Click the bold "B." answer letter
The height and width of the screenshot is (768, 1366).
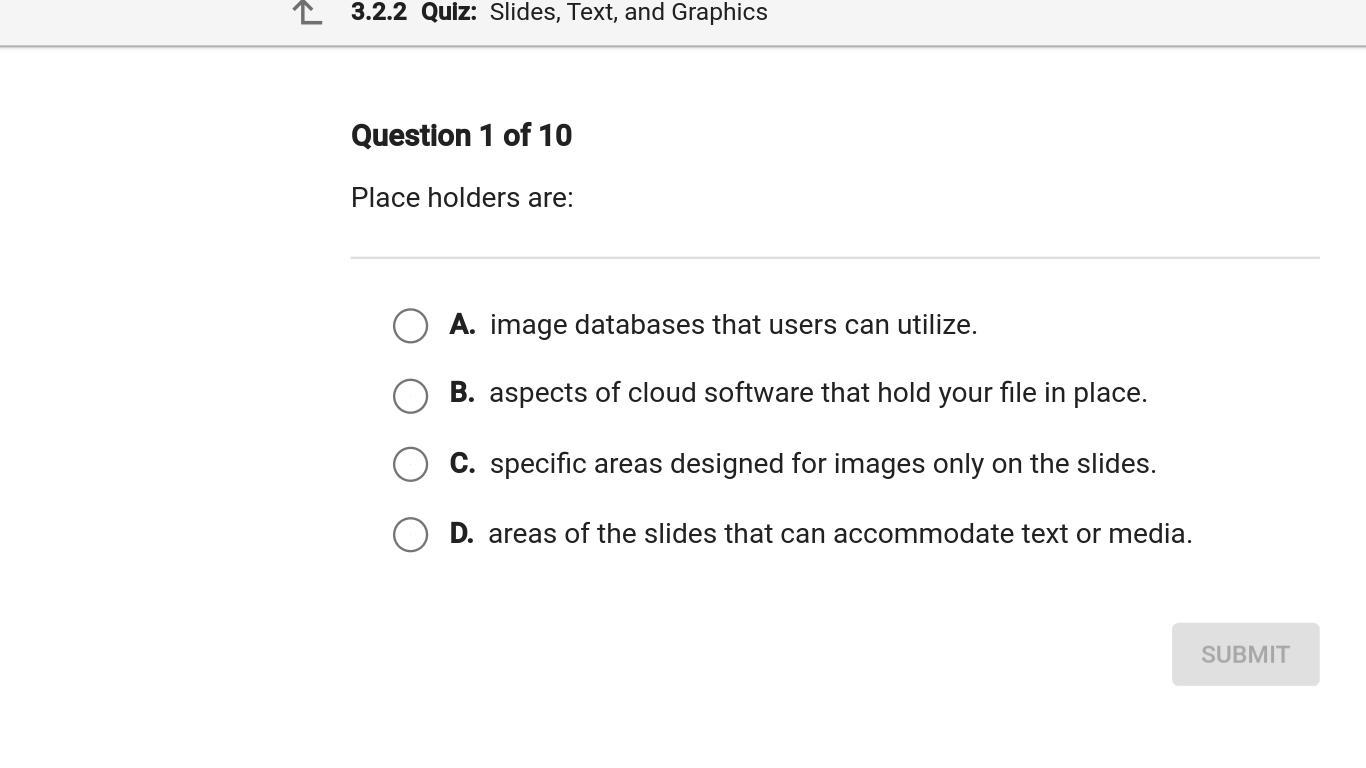[462, 393]
